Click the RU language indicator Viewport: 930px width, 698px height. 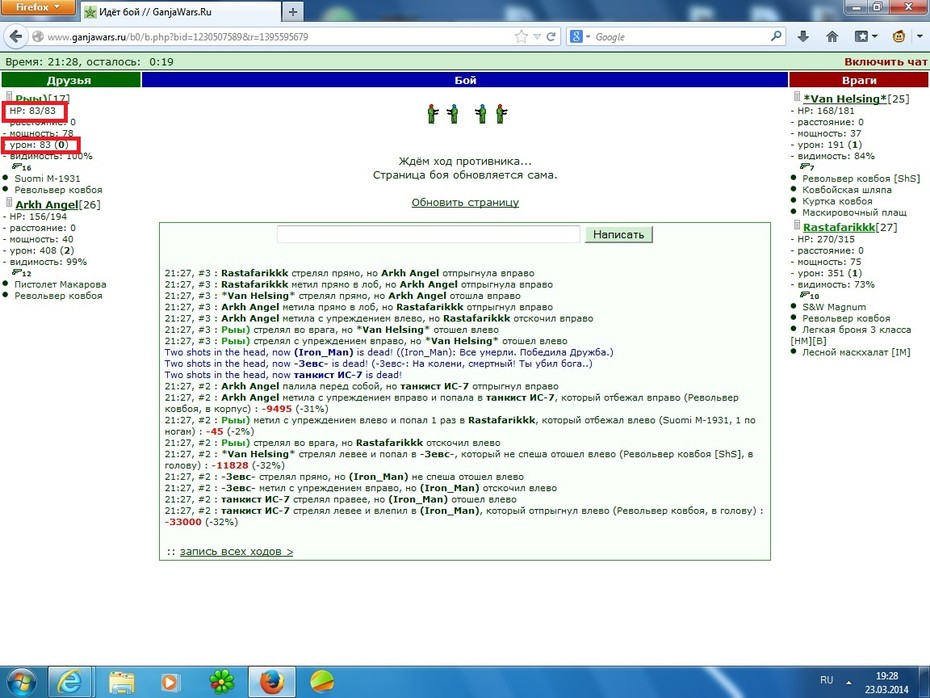click(x=826, y=680)
